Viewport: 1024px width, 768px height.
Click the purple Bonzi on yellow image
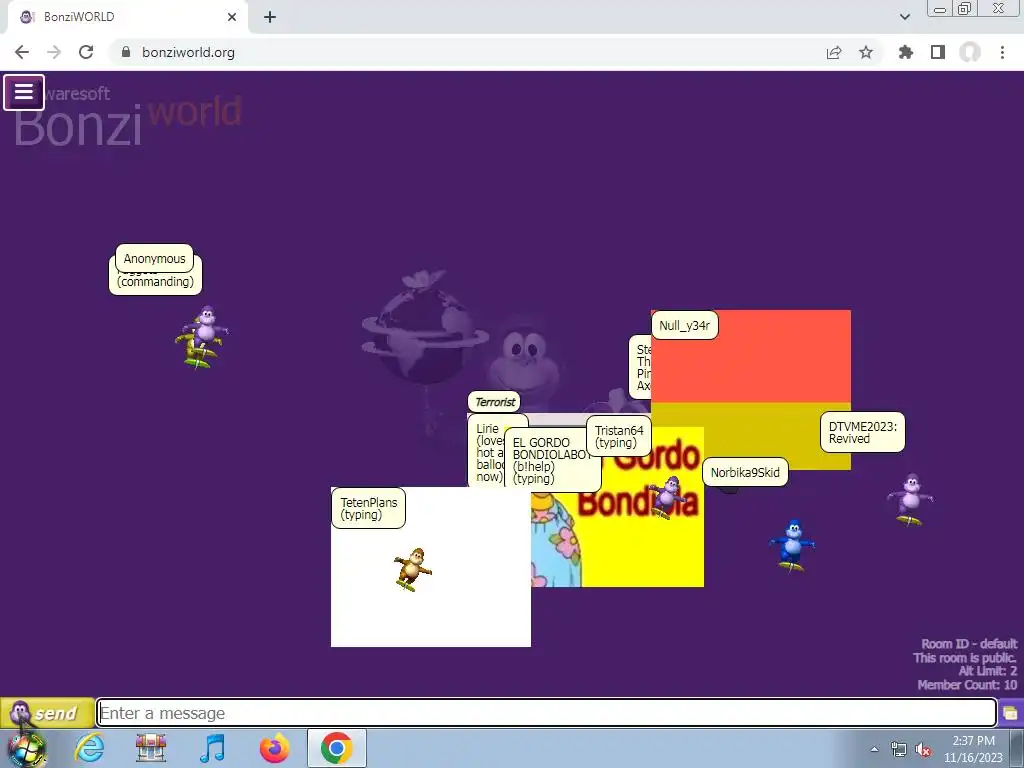point(667,498)
